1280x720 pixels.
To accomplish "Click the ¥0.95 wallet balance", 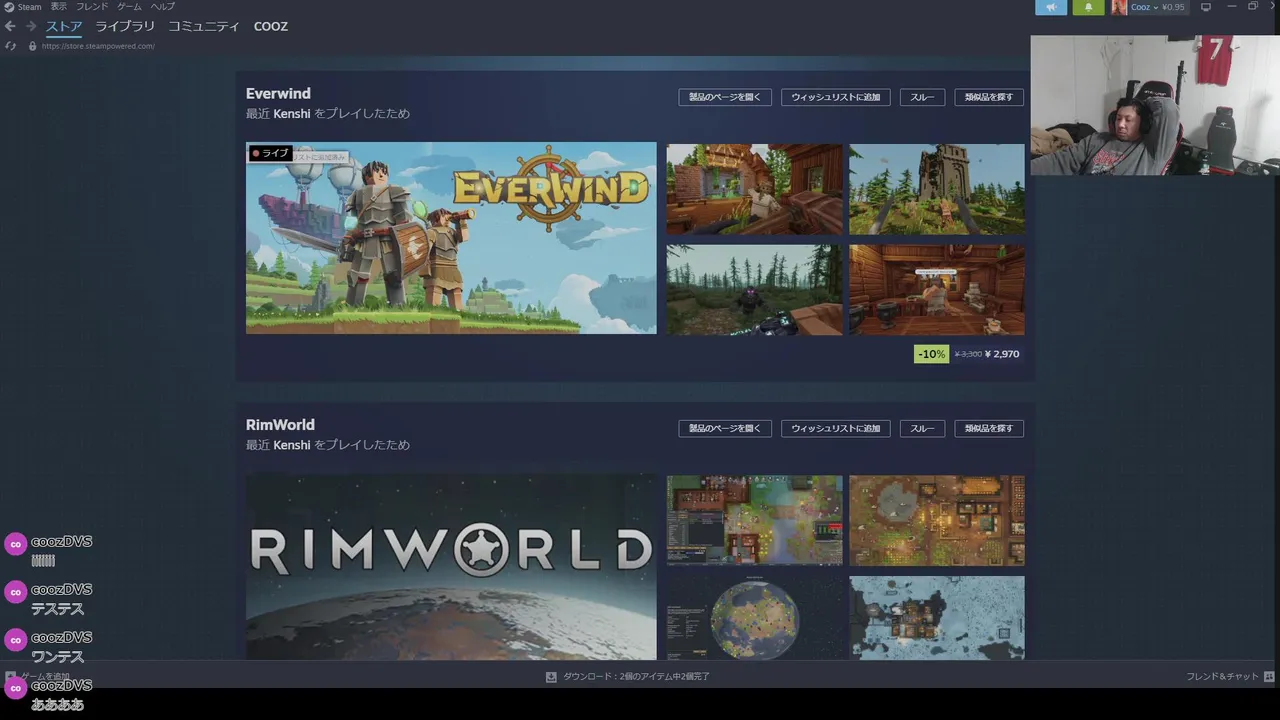I will pos(1173,7).
